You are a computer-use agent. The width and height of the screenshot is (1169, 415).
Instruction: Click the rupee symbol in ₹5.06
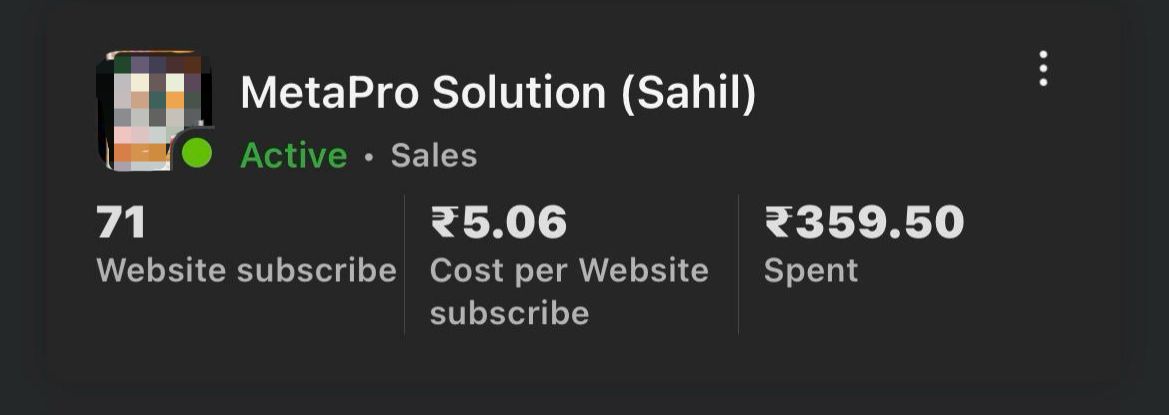(444, 222)
